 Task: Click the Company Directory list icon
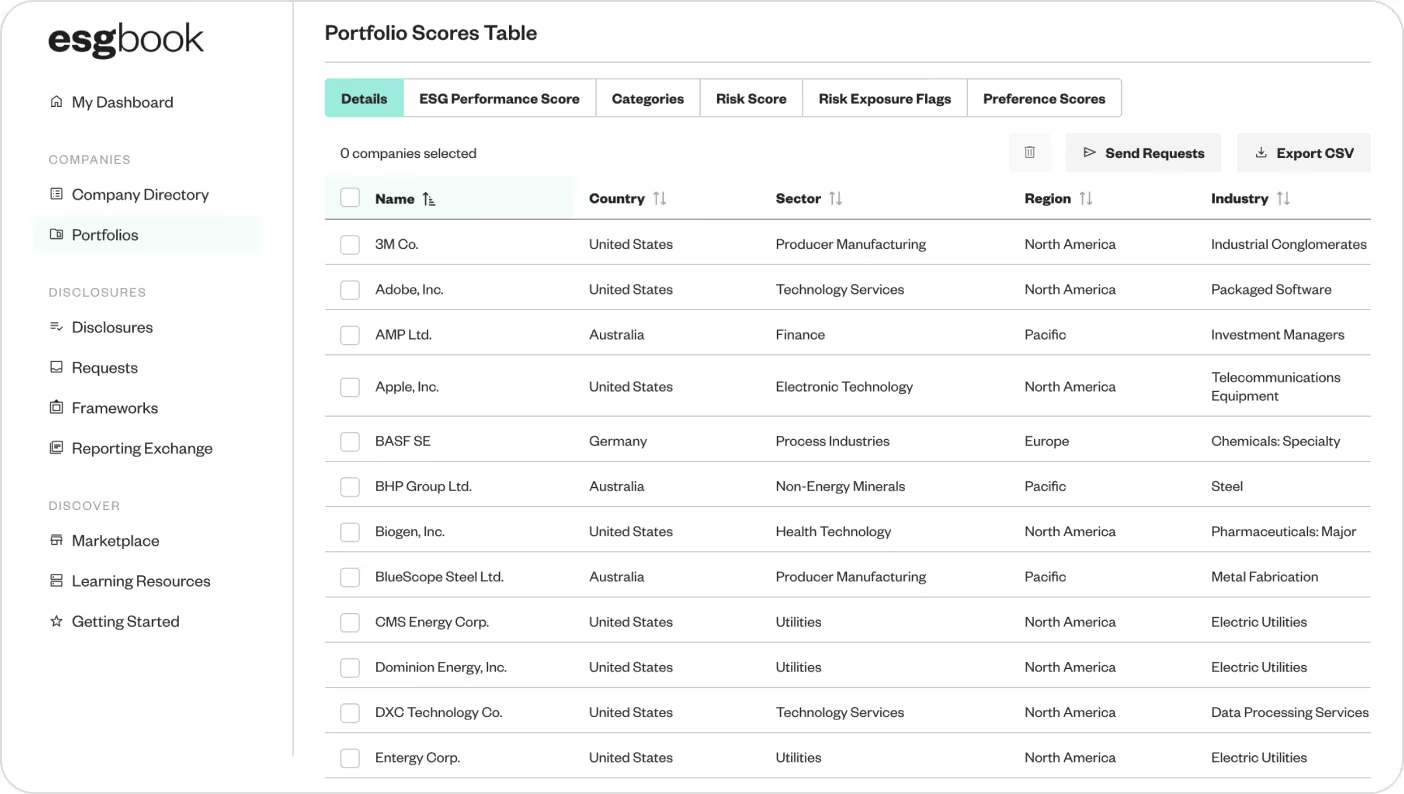[56, 194]
